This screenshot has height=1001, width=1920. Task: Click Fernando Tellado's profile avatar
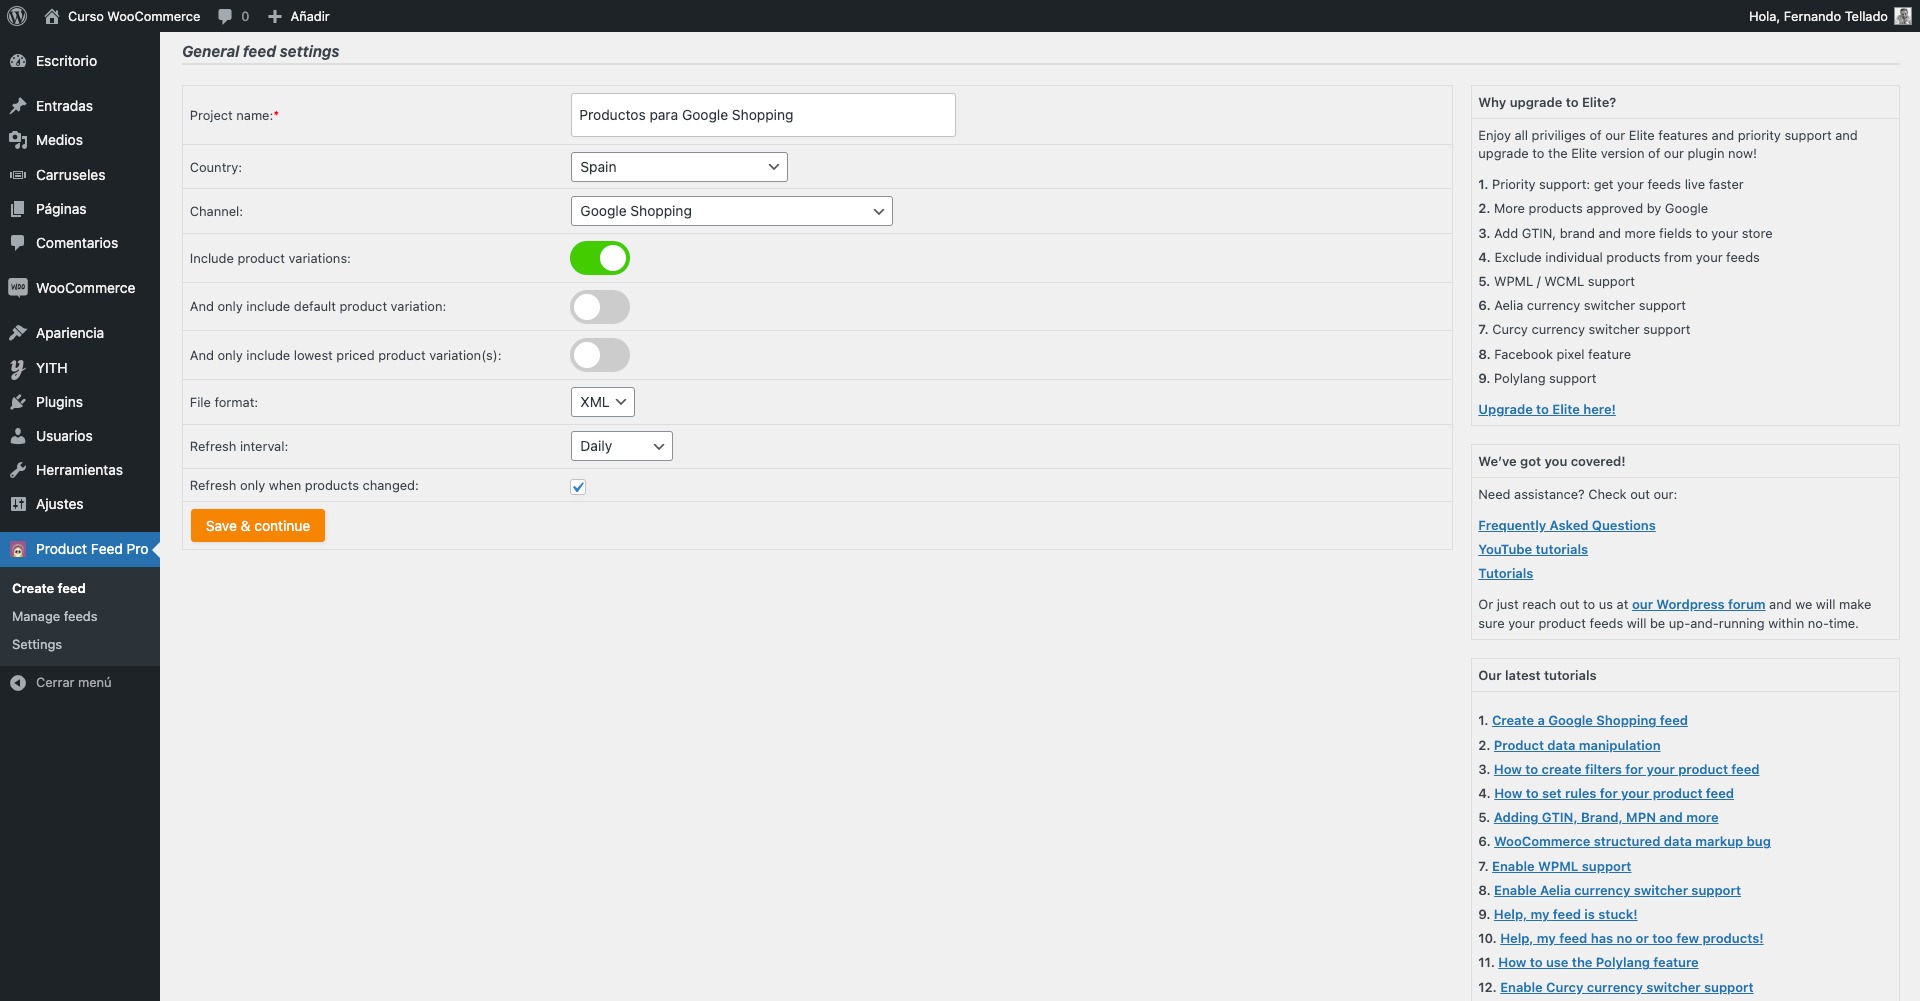click(1903, 16)
